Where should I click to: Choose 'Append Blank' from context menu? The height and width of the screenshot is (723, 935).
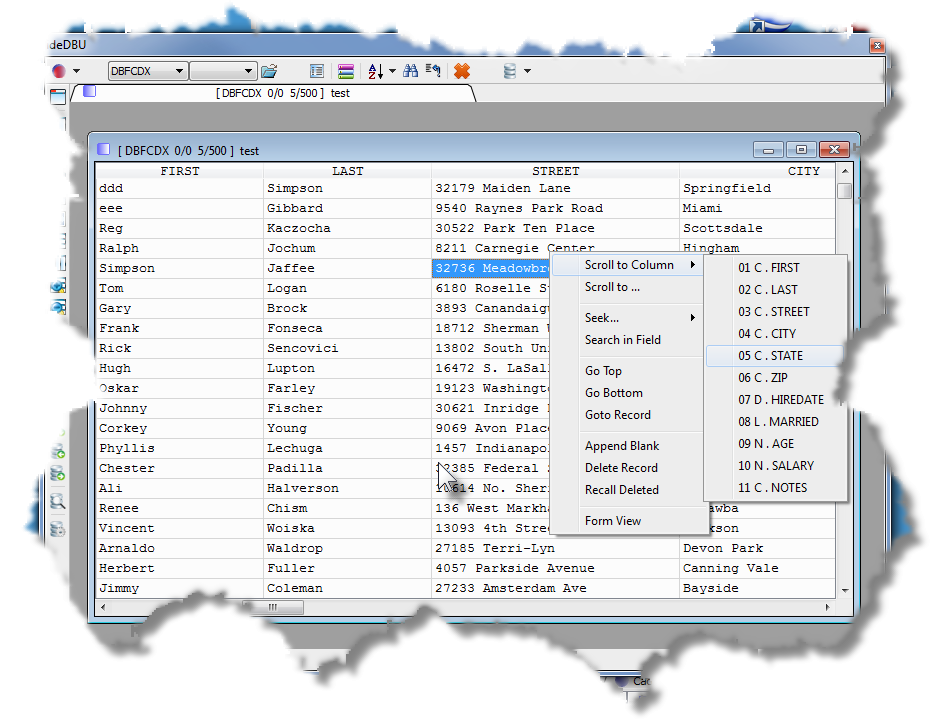point(621,446)
